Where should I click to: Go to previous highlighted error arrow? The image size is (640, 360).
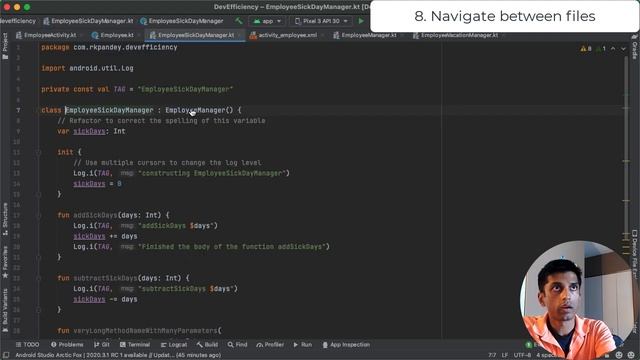pyautogui.click(x=613, y=49)
